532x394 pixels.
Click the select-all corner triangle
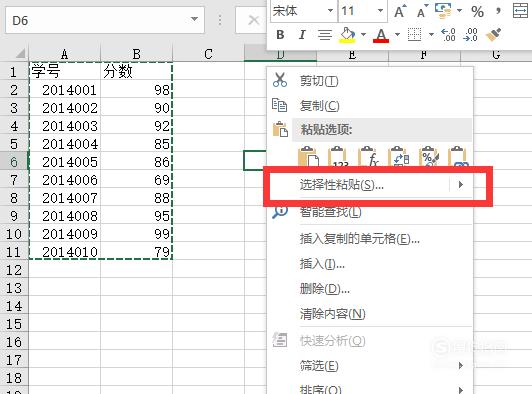(20, 53)
